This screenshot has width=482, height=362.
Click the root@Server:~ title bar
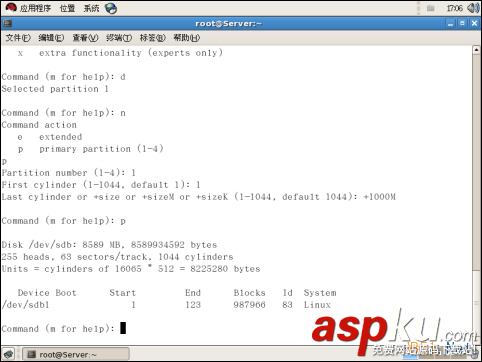[228, 24]
